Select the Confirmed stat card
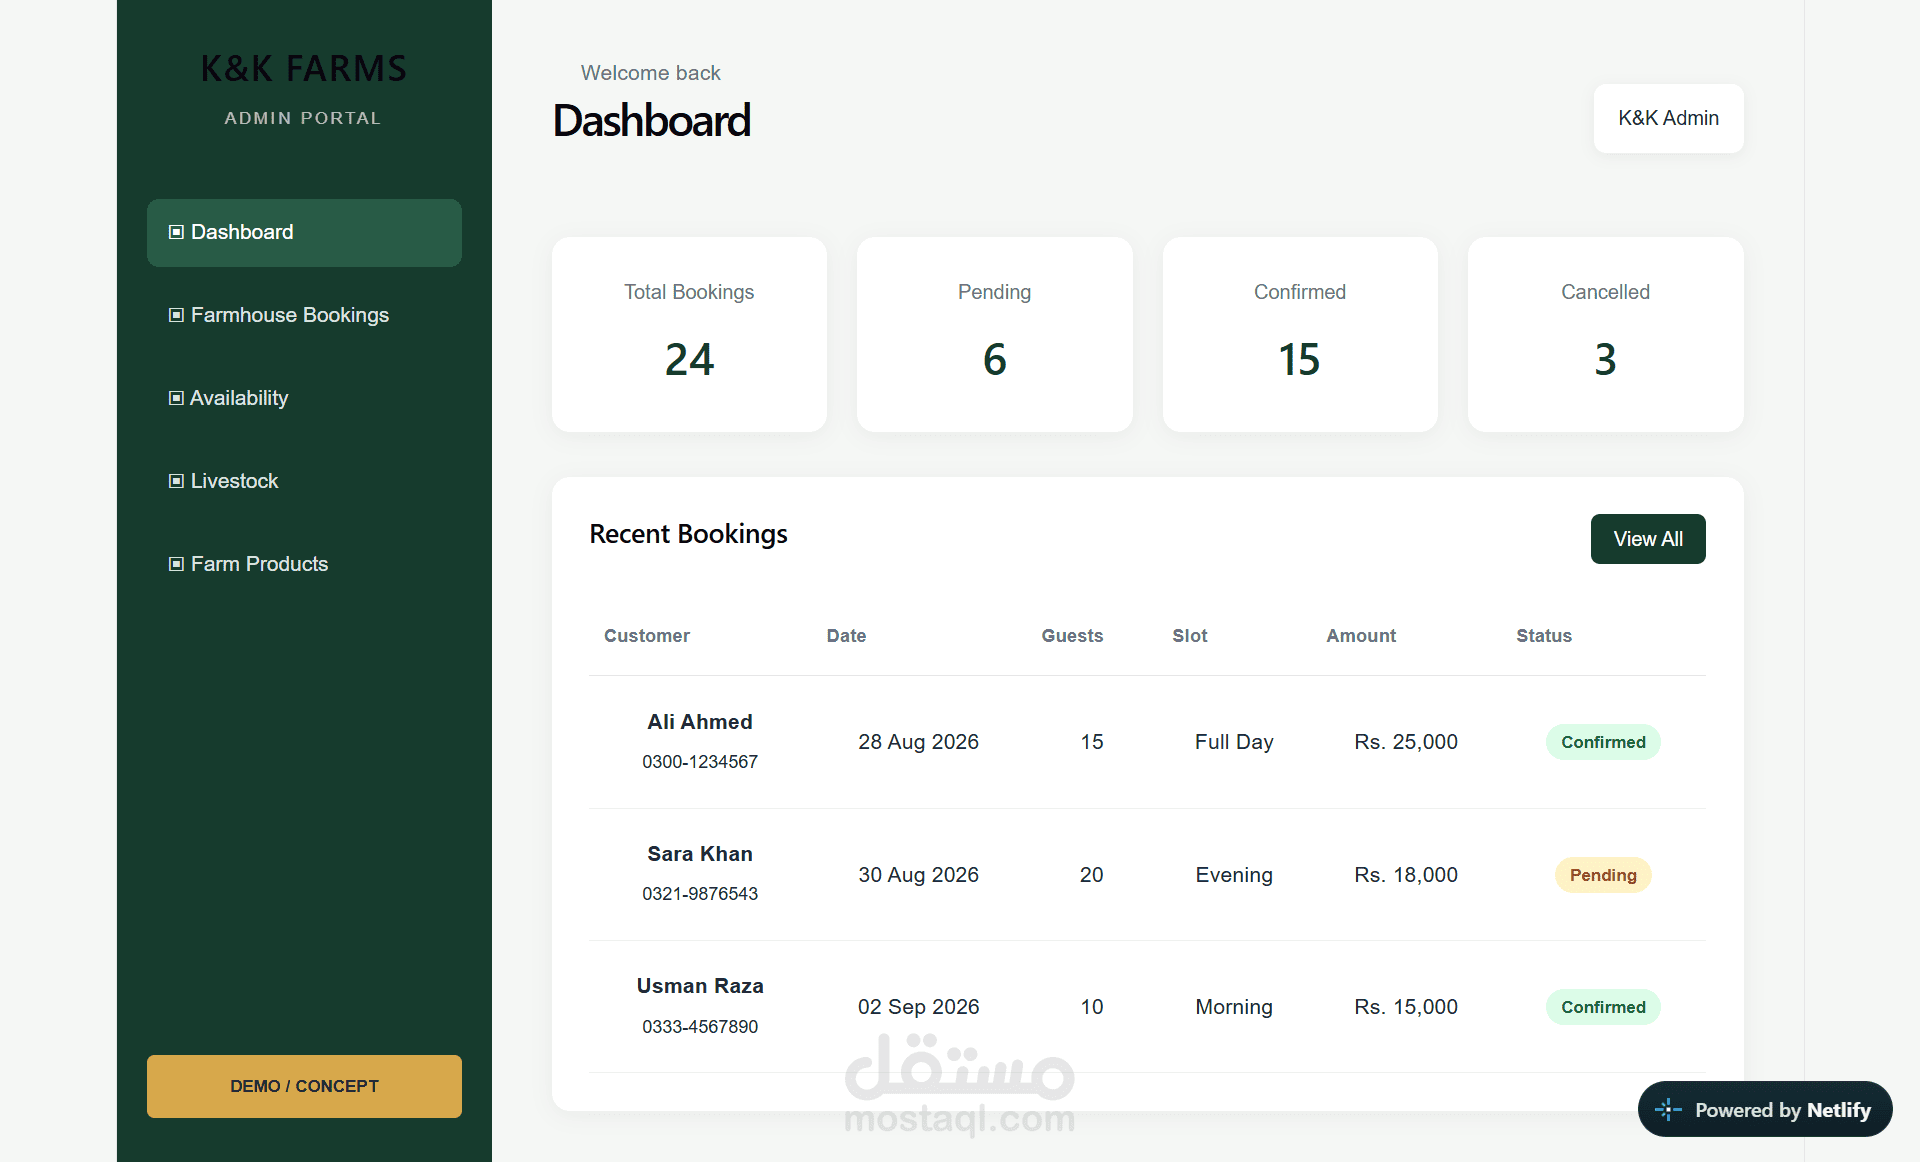The height and width of the screenshot is (1162, 1920). 1300,334
